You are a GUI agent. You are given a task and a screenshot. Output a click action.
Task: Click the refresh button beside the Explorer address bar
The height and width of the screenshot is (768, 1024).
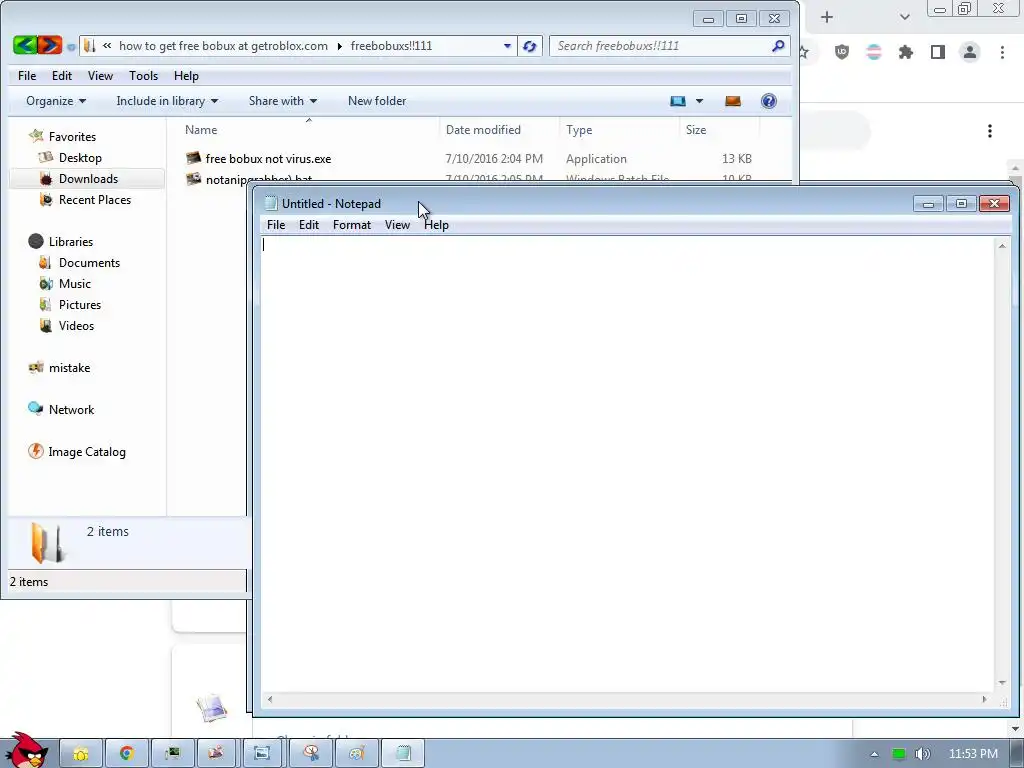tap(530, 46)
